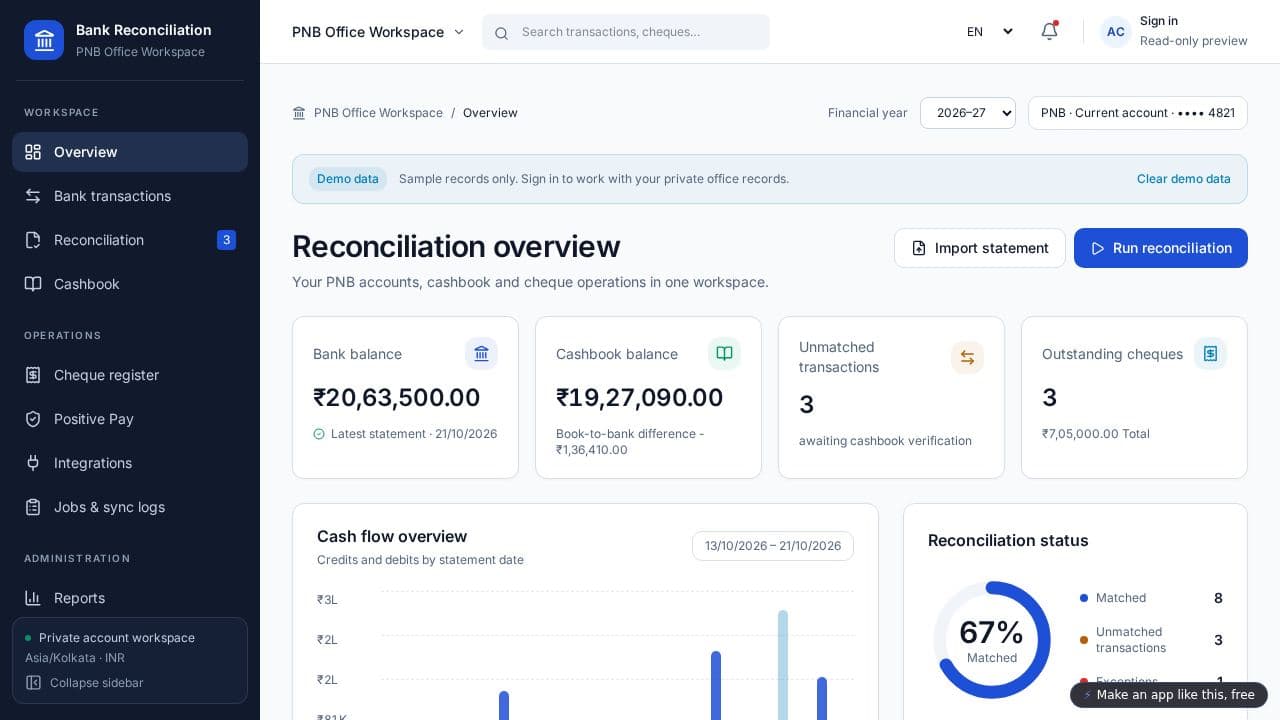
Task: Click the breadcrumb bank building icon
Action: tap(299, 113)
